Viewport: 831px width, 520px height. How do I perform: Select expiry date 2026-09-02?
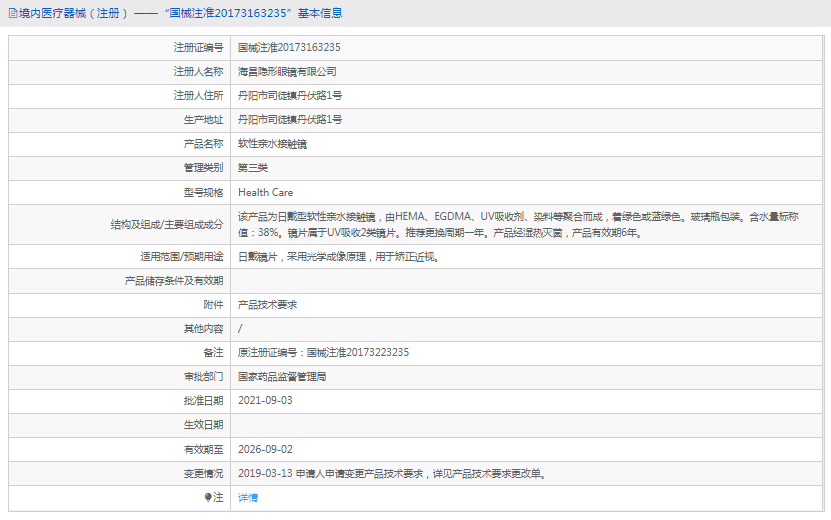click(265, 450)
